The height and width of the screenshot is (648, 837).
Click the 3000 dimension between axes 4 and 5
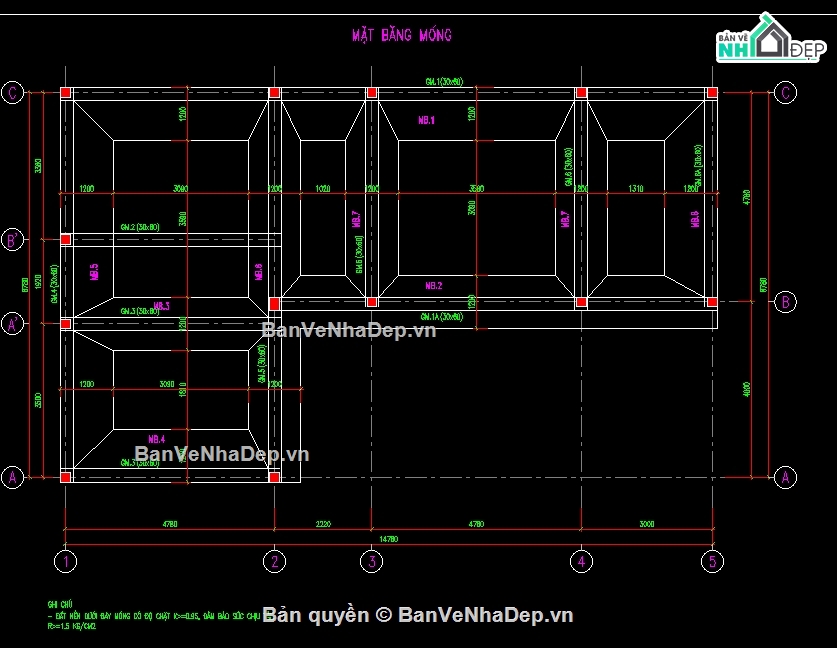click(x=647, y=524)
